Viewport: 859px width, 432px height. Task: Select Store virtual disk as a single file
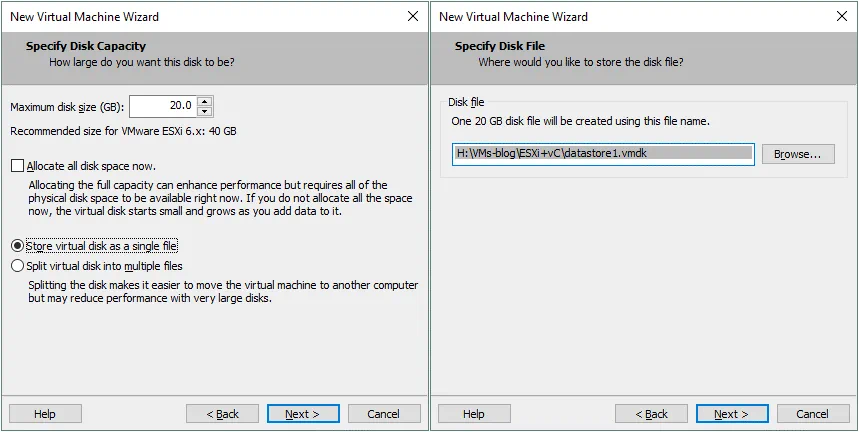(17, 245)
